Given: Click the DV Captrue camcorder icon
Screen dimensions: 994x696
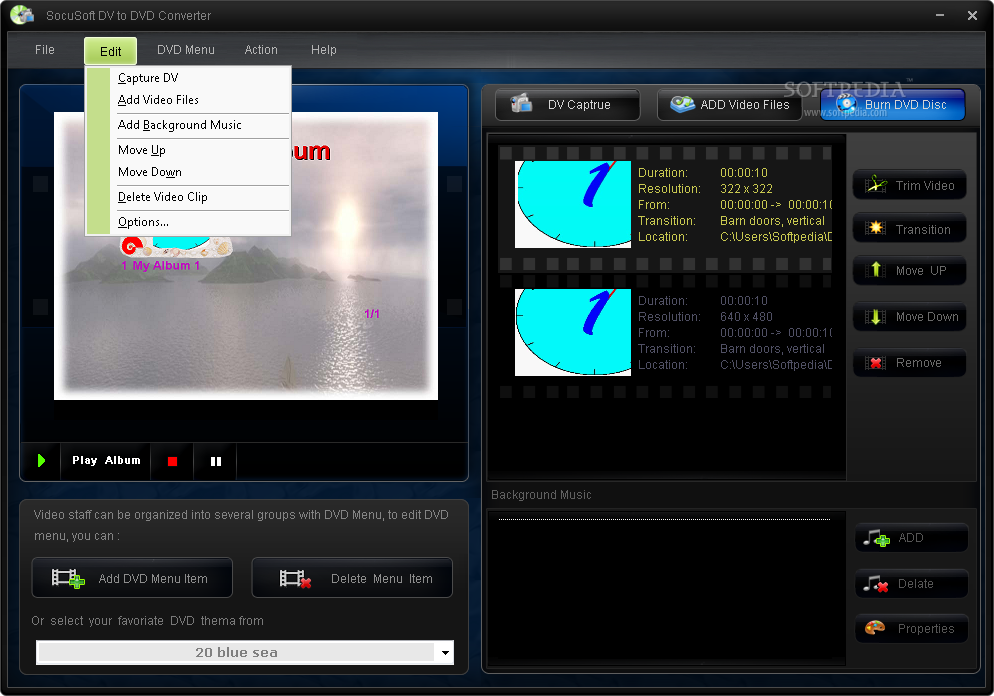Looking at the screenshot, I should 522,103.
